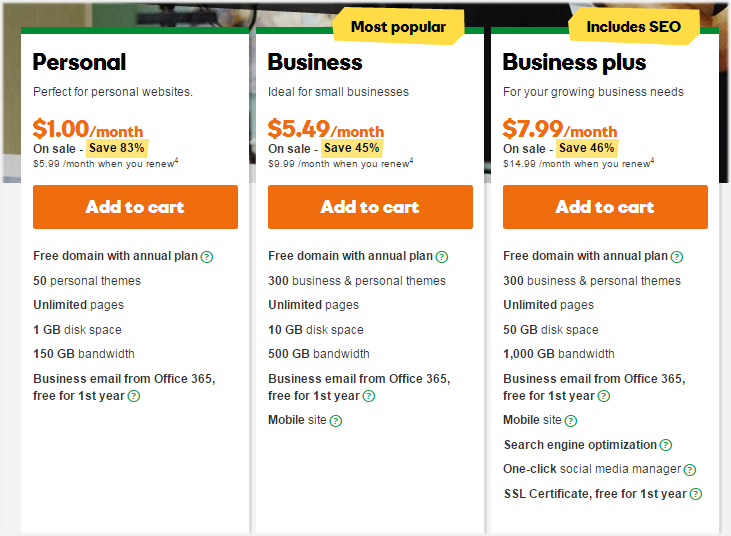Open Mobile site help icon in Business plus plan
The image size is (731, 536).
tap(571, 421)
